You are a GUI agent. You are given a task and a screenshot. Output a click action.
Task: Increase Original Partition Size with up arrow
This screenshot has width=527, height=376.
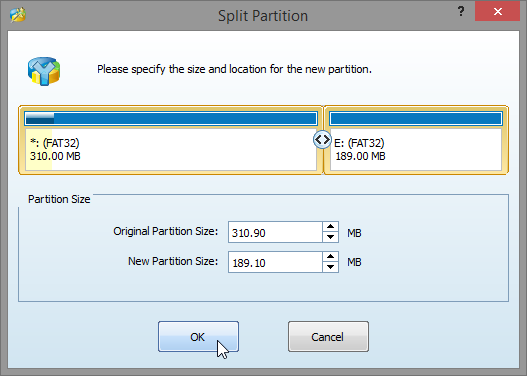click(330, 226)
